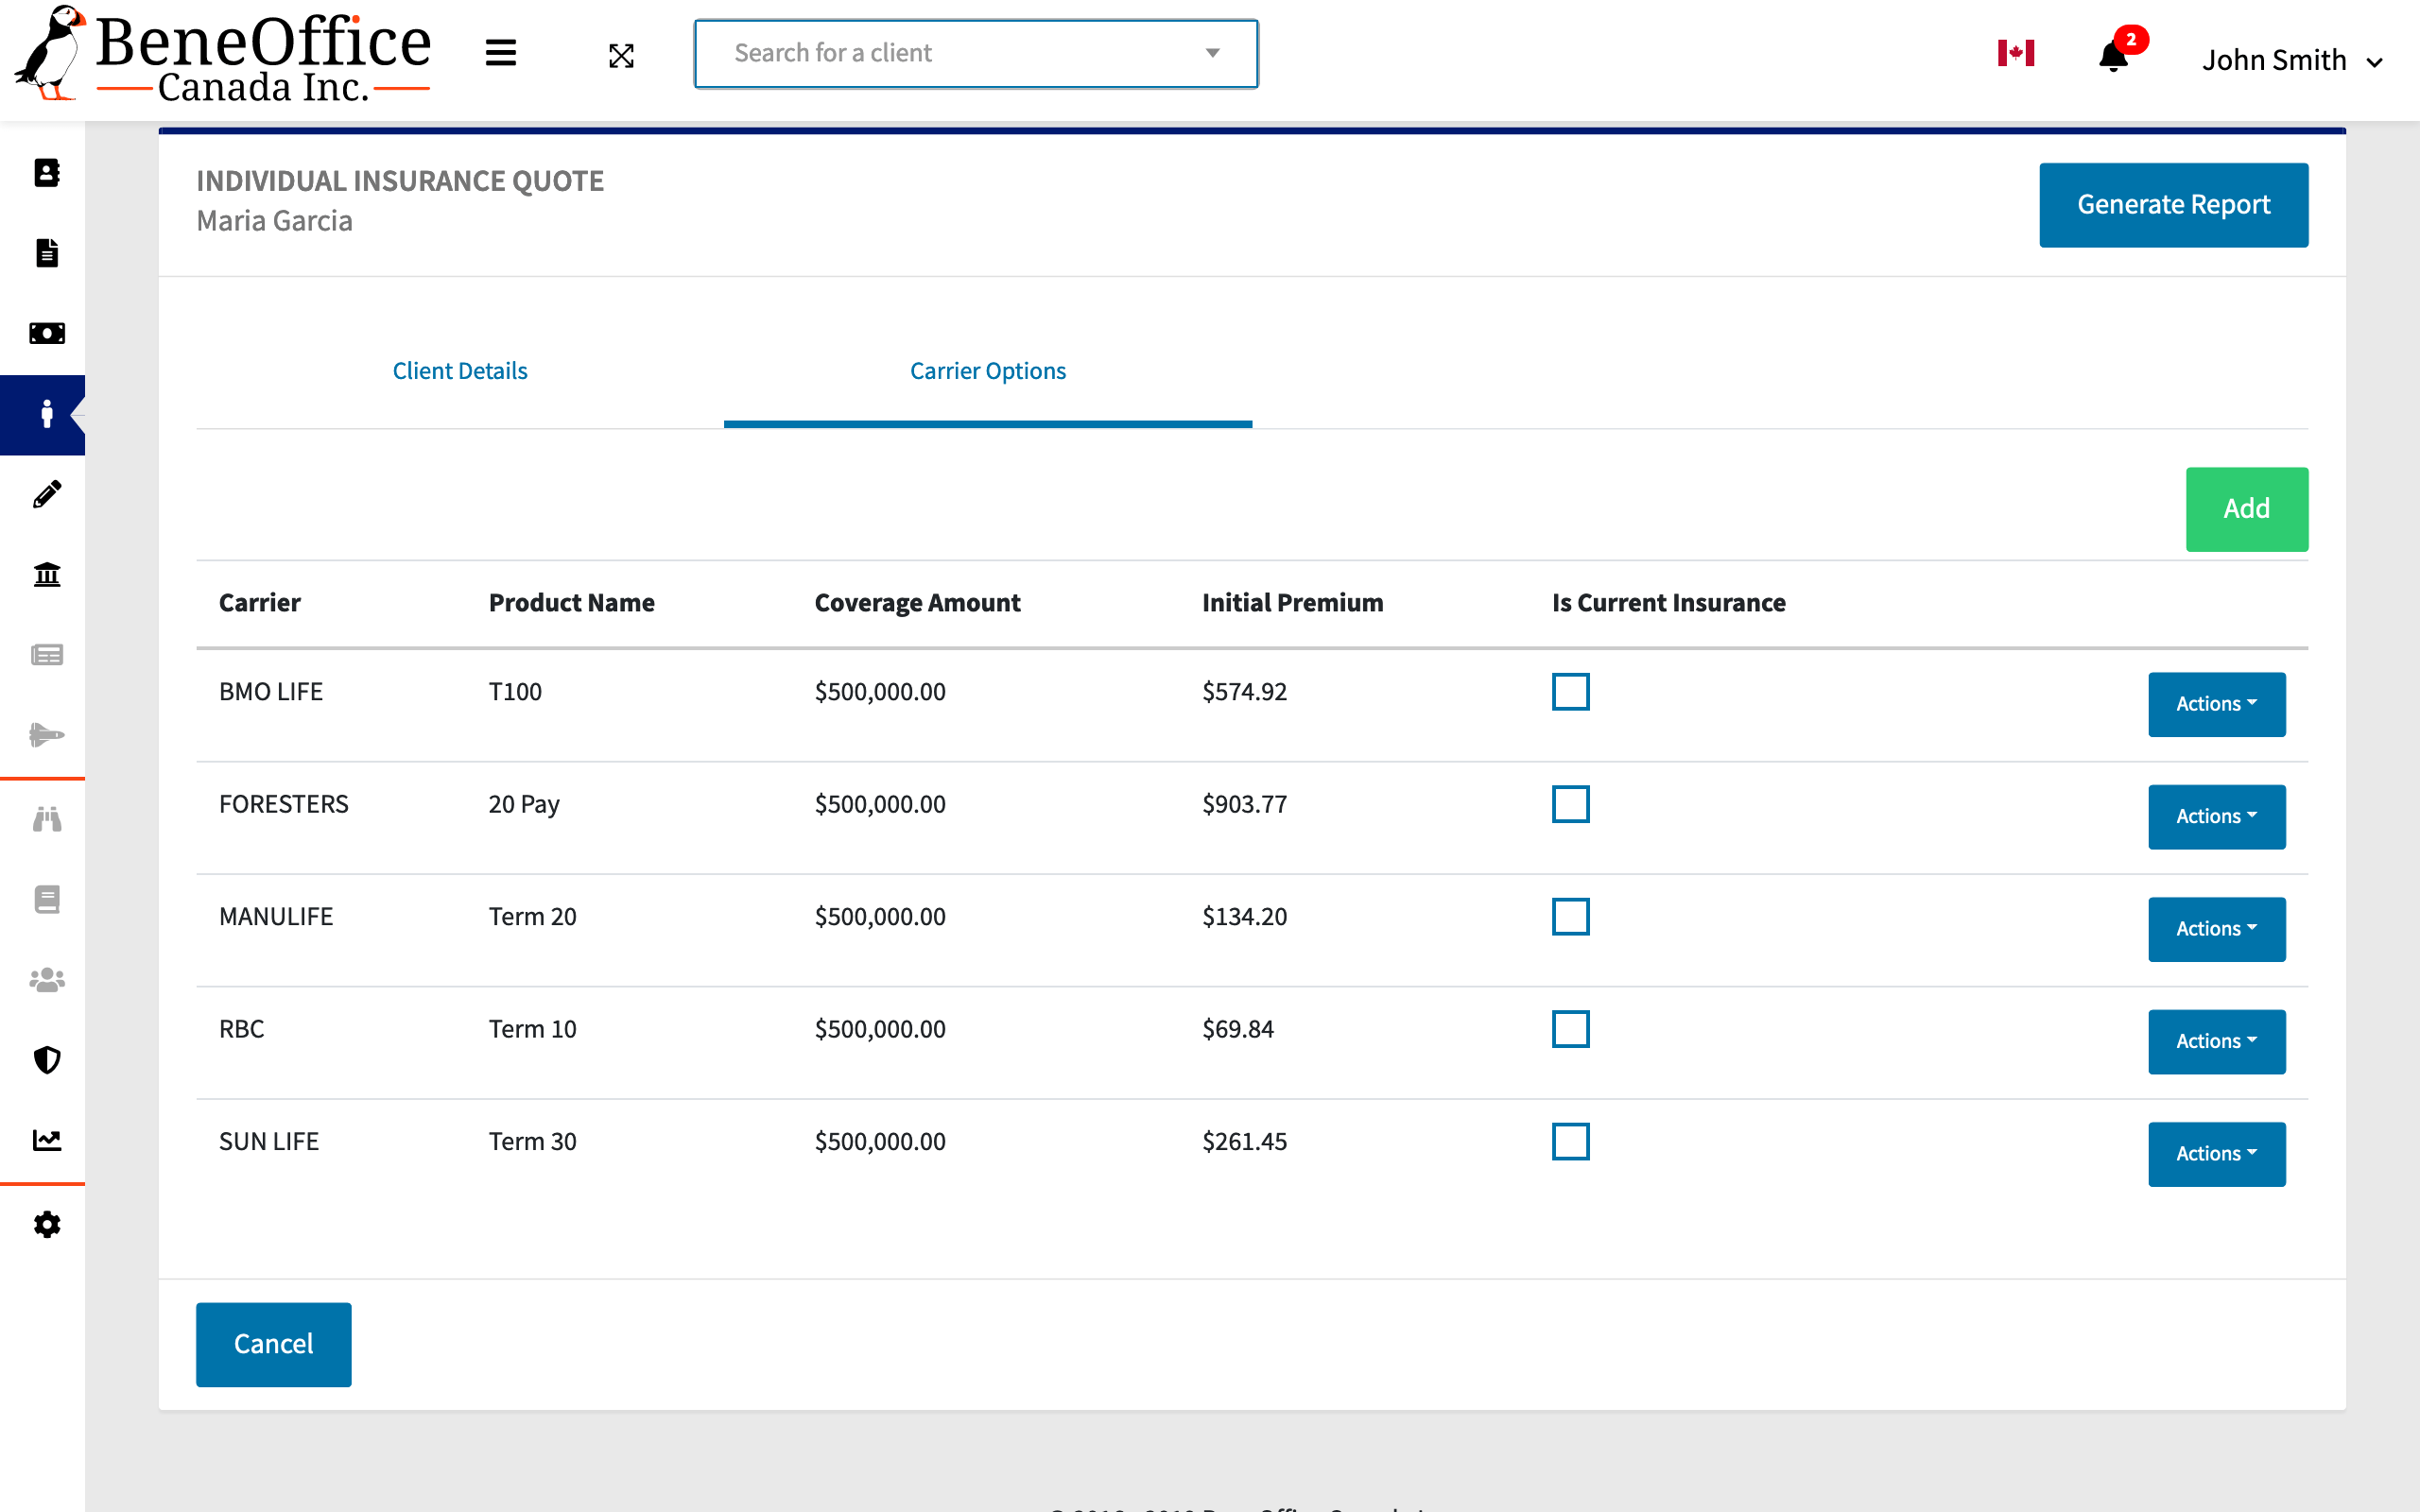Switch to Client Details tab

click(x=460, y=369)
